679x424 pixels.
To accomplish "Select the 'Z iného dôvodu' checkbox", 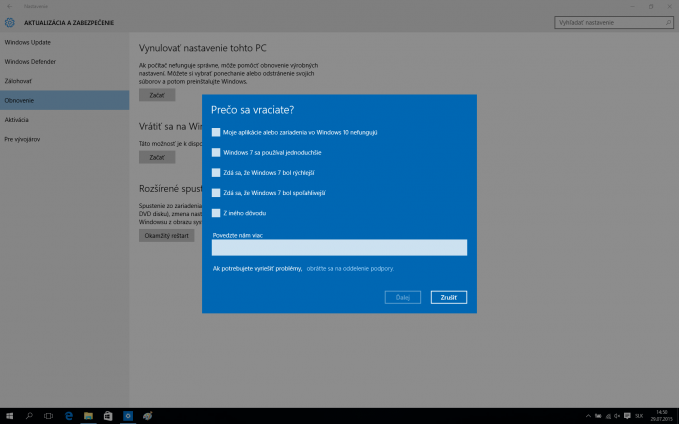I will (216, 213).
